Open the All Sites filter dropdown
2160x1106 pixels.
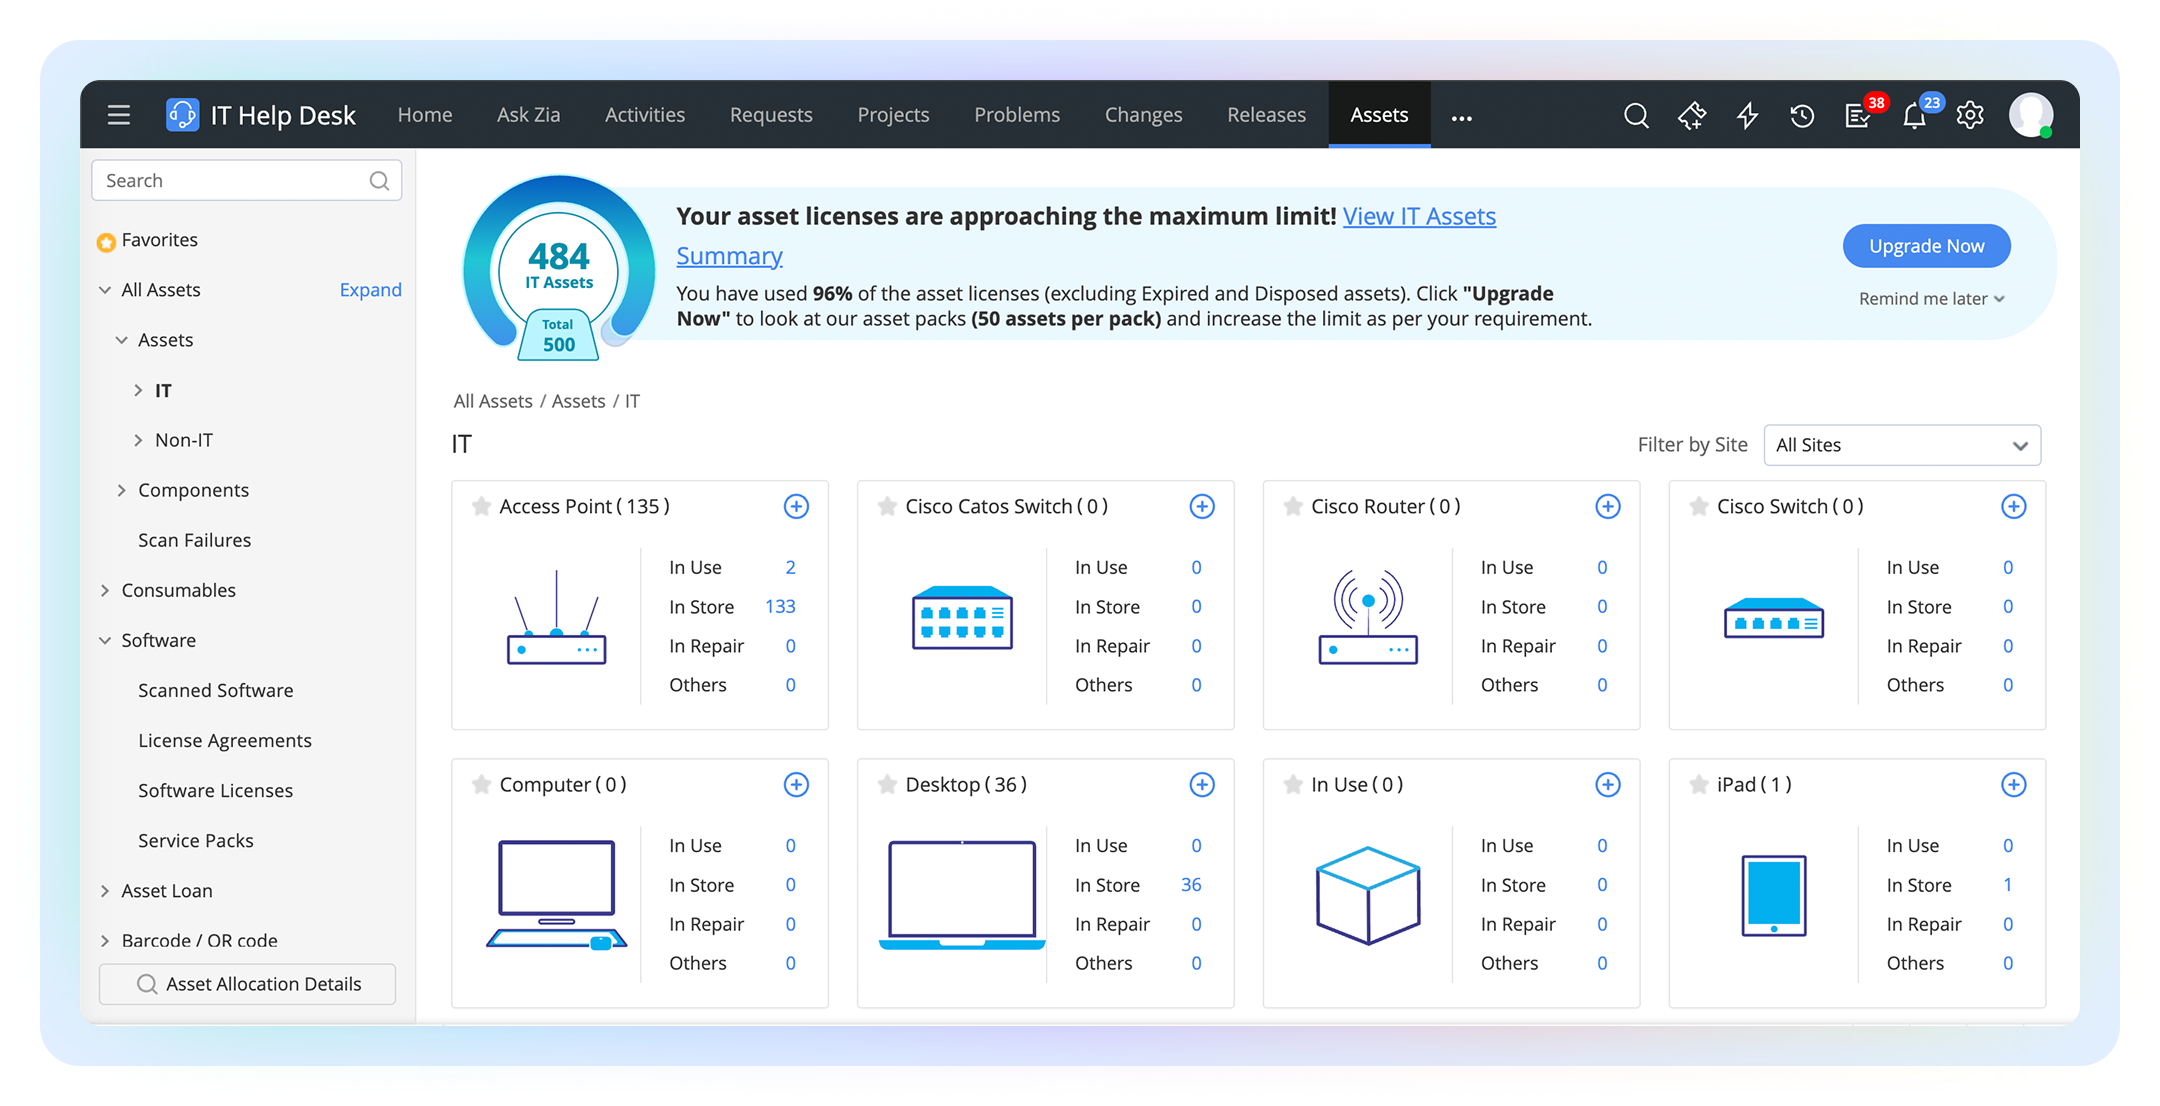[1901, 445]
